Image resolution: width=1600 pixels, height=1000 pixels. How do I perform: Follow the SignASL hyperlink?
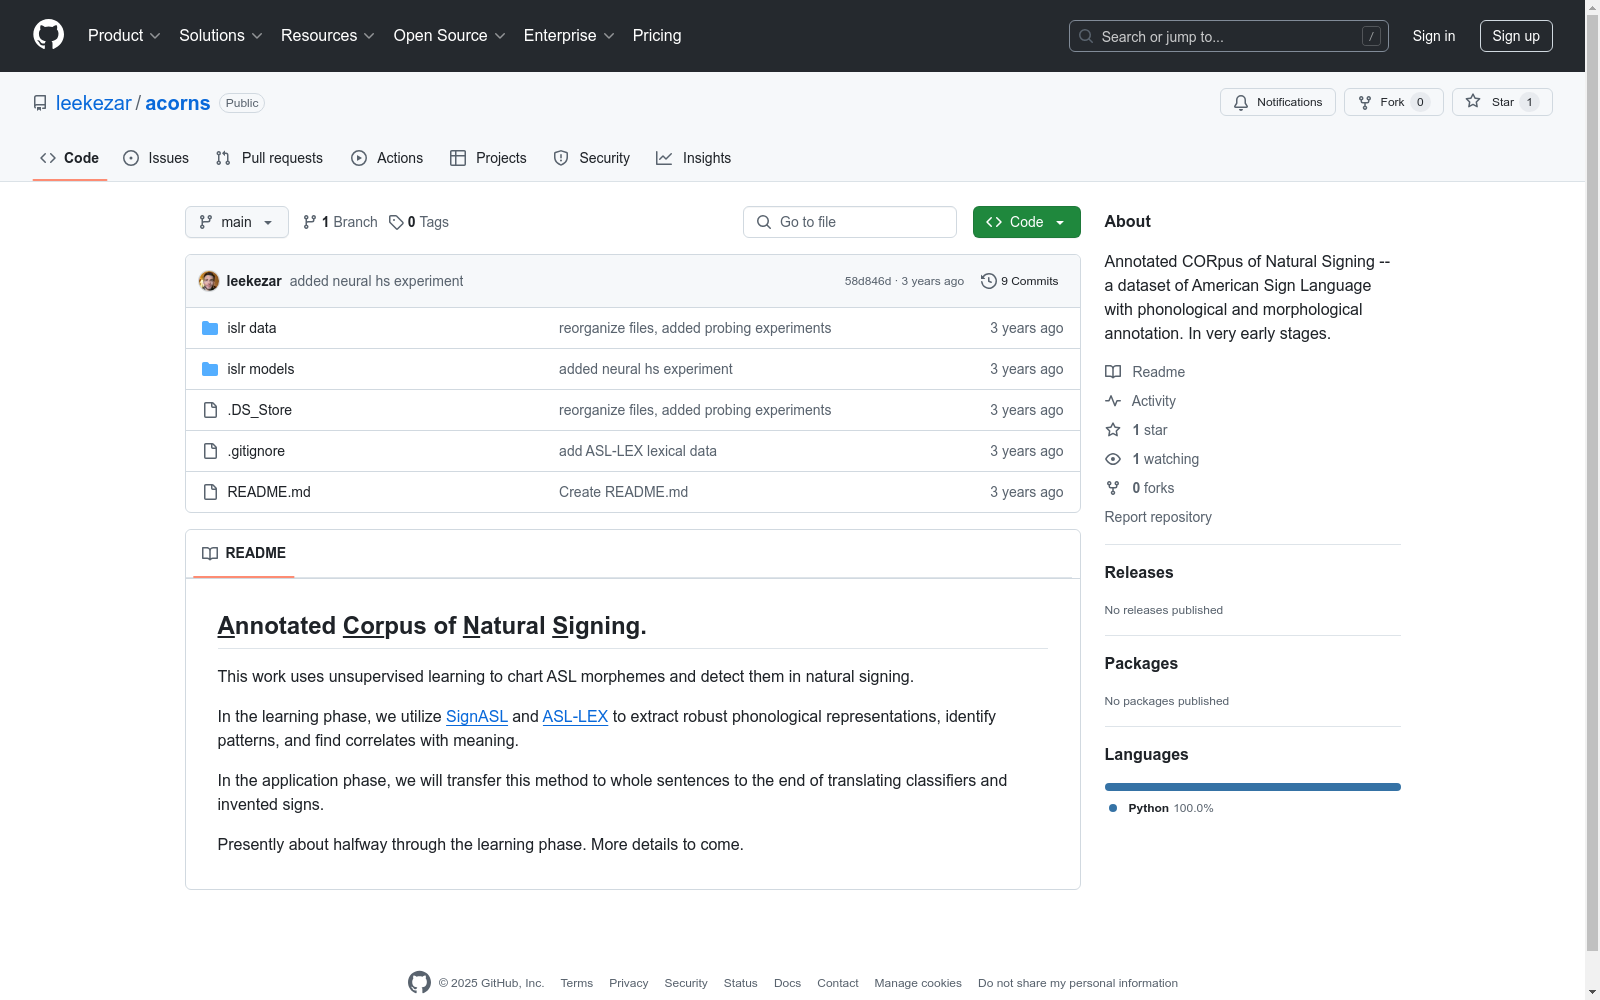(x=477, y=716)
